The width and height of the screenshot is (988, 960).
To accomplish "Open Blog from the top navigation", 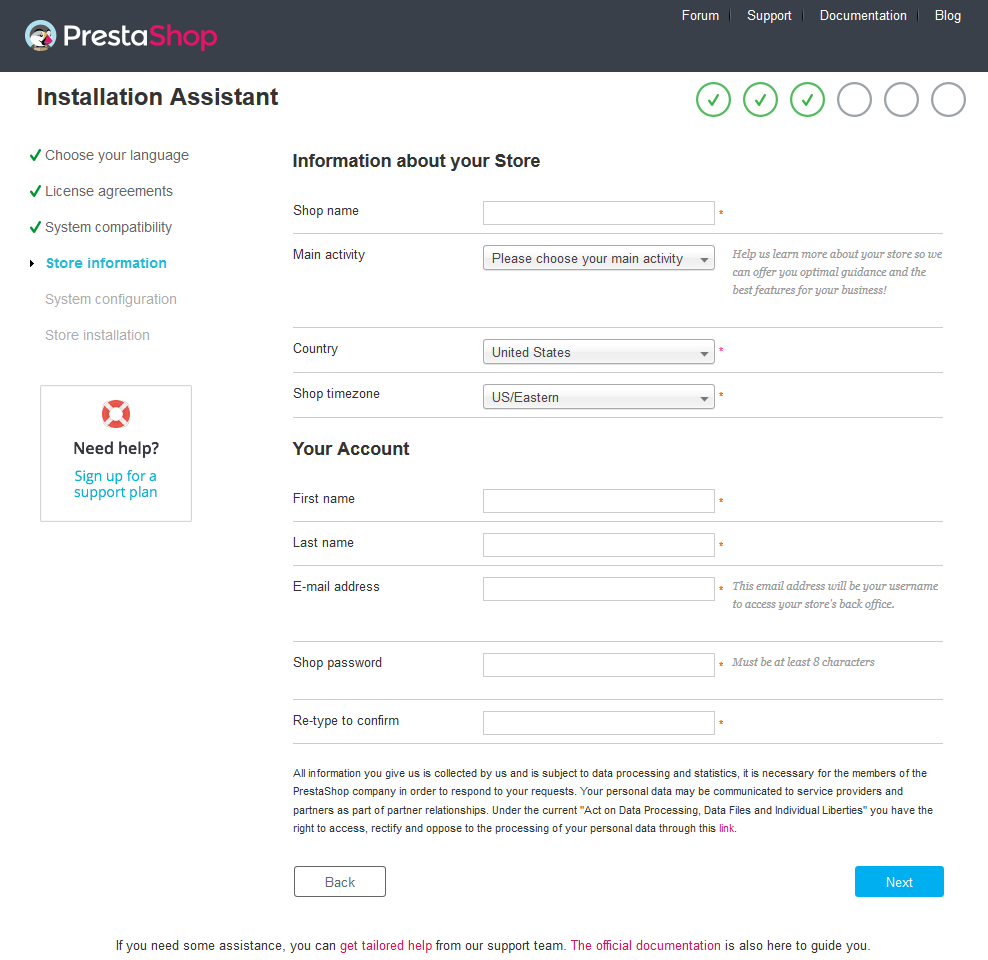I will tap(947, 15).
